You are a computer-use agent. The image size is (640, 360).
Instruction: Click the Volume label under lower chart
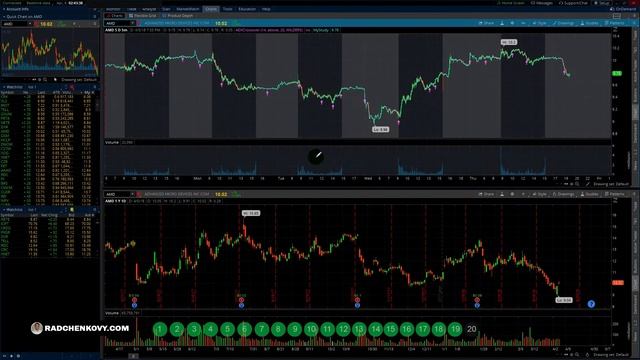[x=112, y=313]
